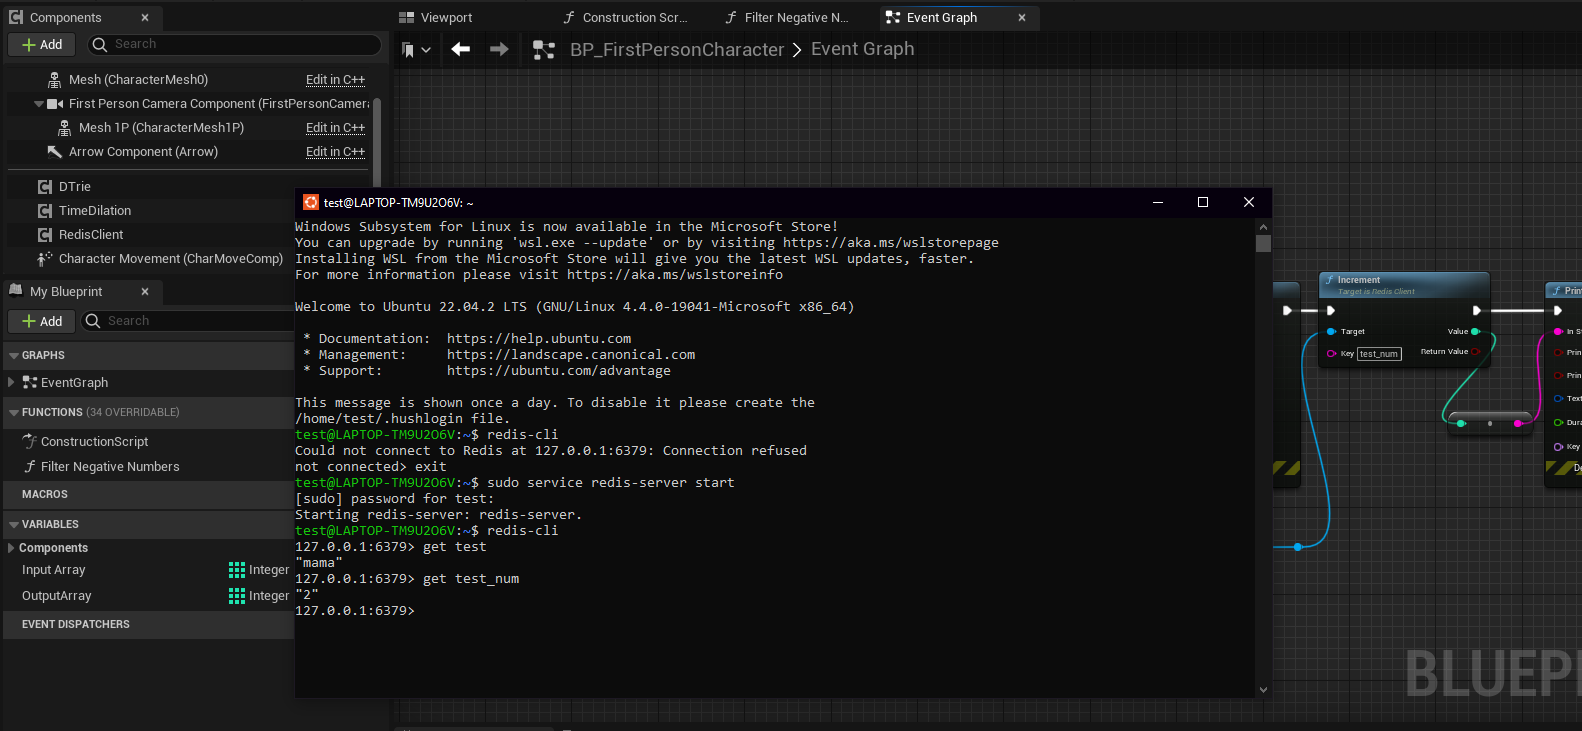Image resolution: width=1582 pixels, height=731 pixels.
Task: Select the Input Array variable
Action: click(54, 570)
